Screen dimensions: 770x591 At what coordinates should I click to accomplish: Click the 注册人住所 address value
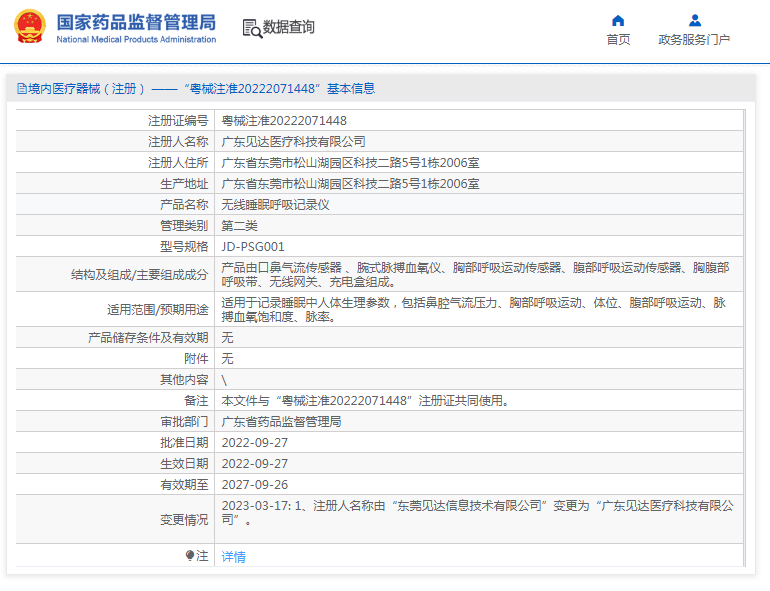click(x=350, y=163)
